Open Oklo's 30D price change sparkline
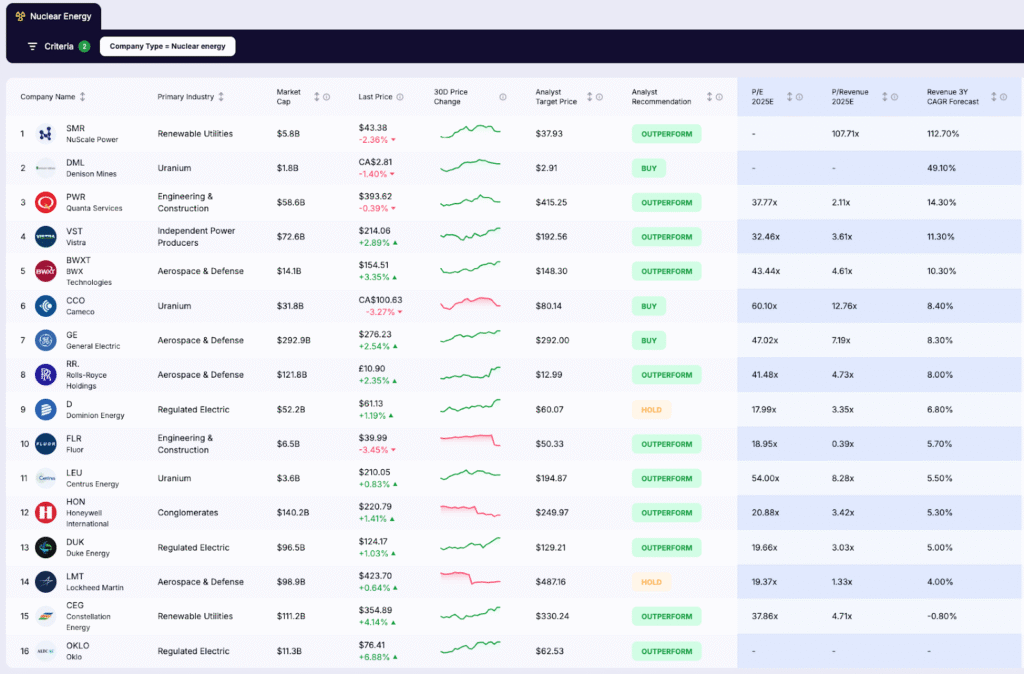 click(470, 647)
